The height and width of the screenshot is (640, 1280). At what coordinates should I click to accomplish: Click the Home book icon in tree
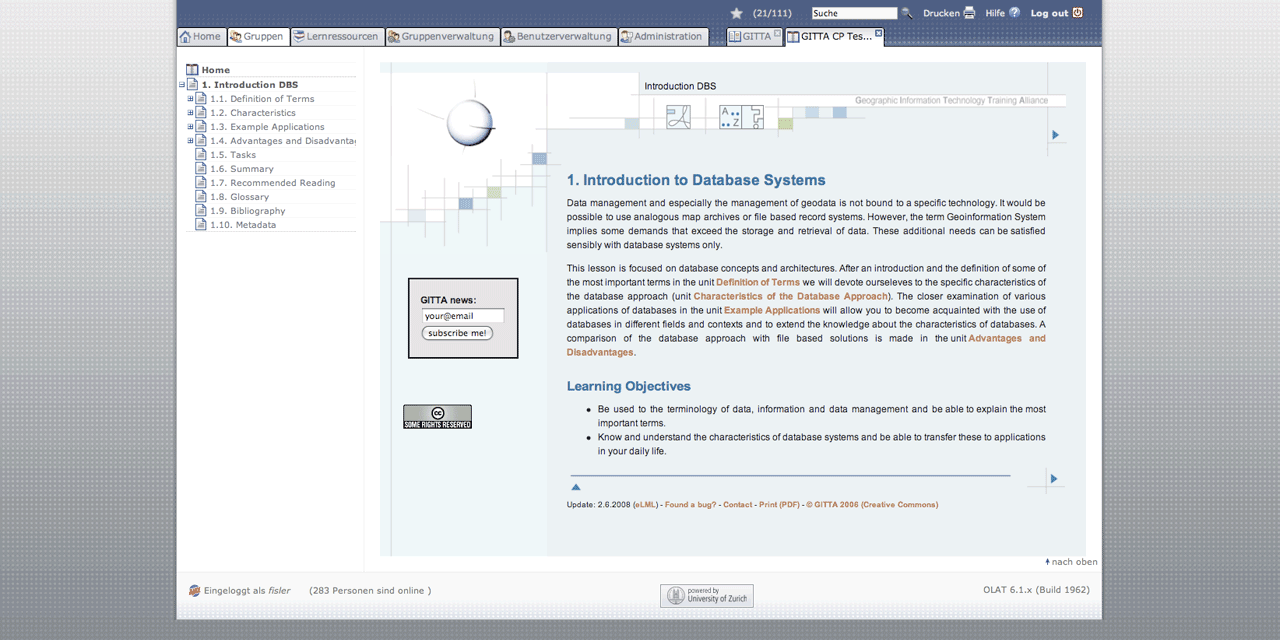[192, 70]
